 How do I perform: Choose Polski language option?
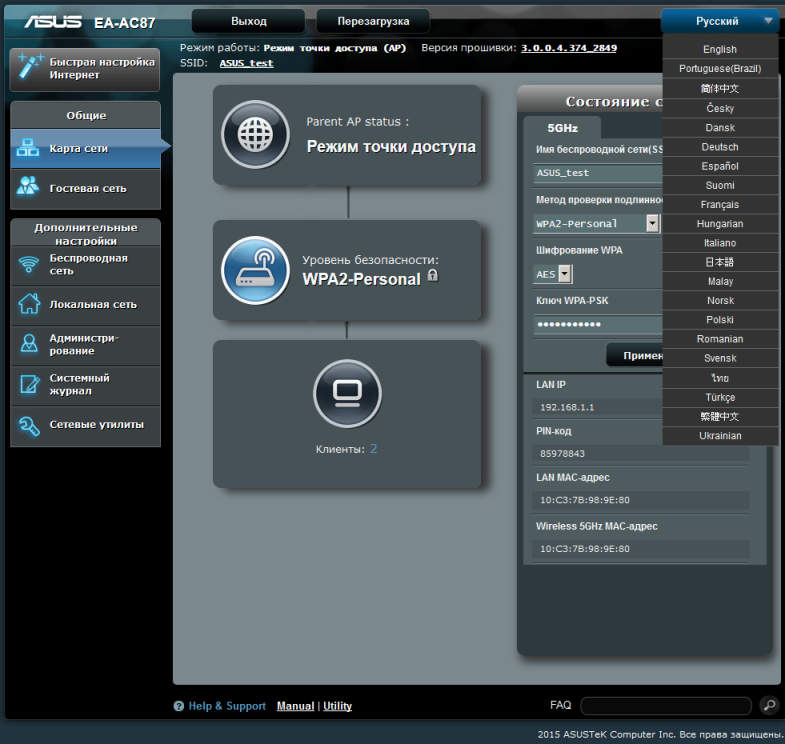(720, 319)
